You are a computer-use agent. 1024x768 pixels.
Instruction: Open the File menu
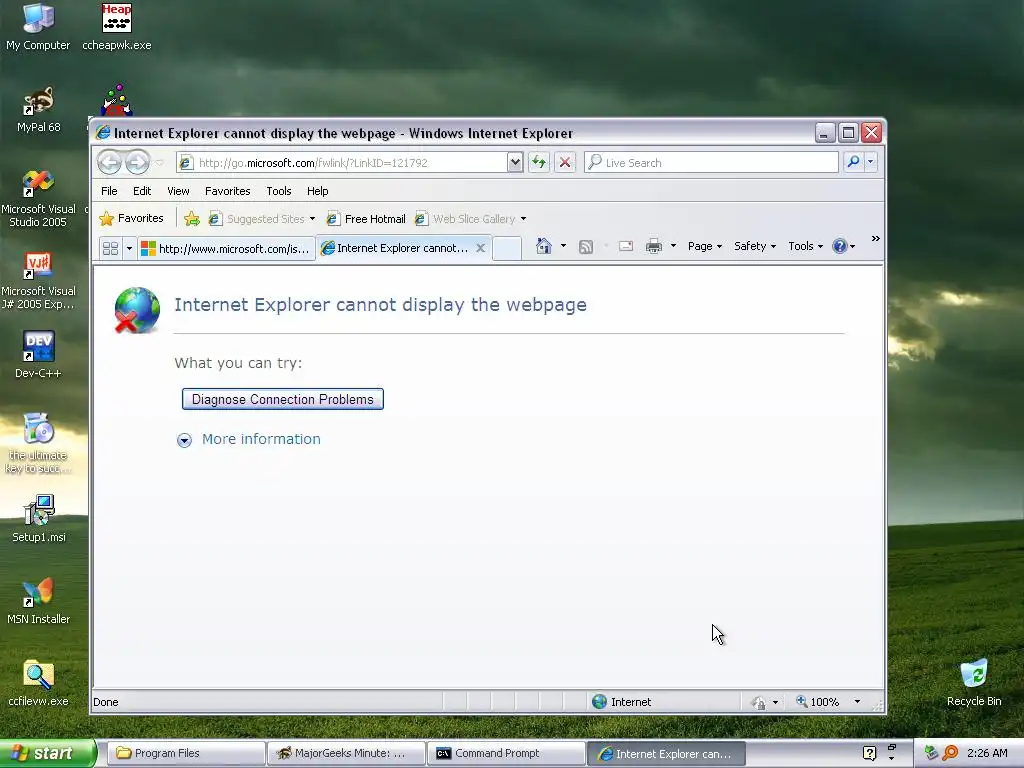click(x=109, y=191)
